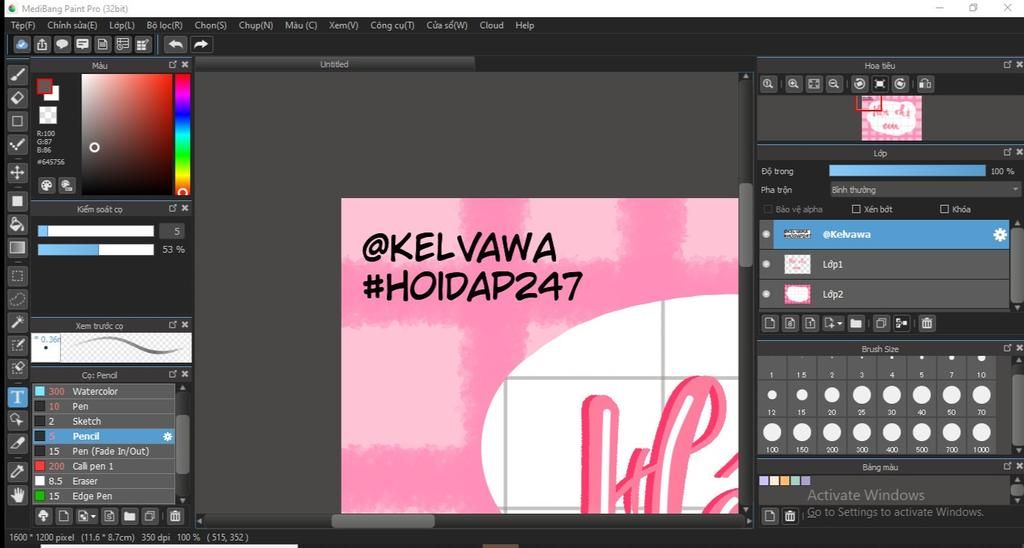Open the Pha trộn blend mode dropdown
Image resolution: width=1024 pixels, height=548 pixels.
pos(923,189)
